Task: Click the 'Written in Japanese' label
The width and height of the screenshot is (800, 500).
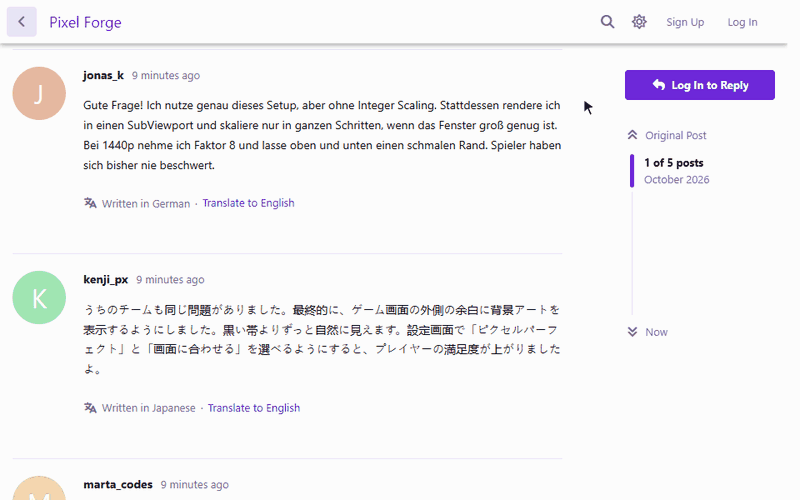Action: (x=148, y=408)
